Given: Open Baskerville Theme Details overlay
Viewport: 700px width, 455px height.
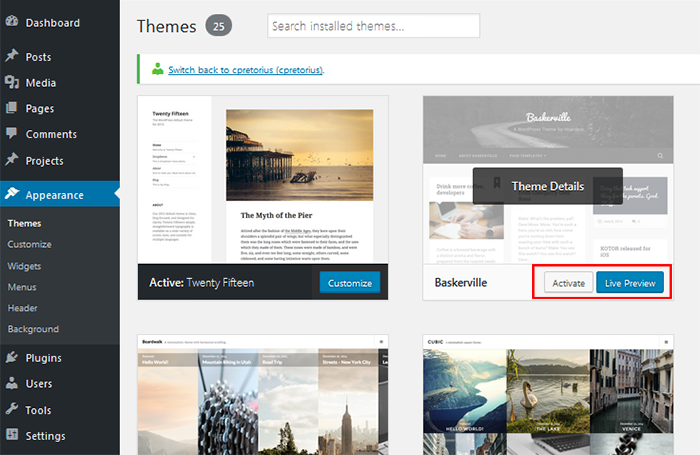Looking at the screenshot, I should tap(548, 186).
